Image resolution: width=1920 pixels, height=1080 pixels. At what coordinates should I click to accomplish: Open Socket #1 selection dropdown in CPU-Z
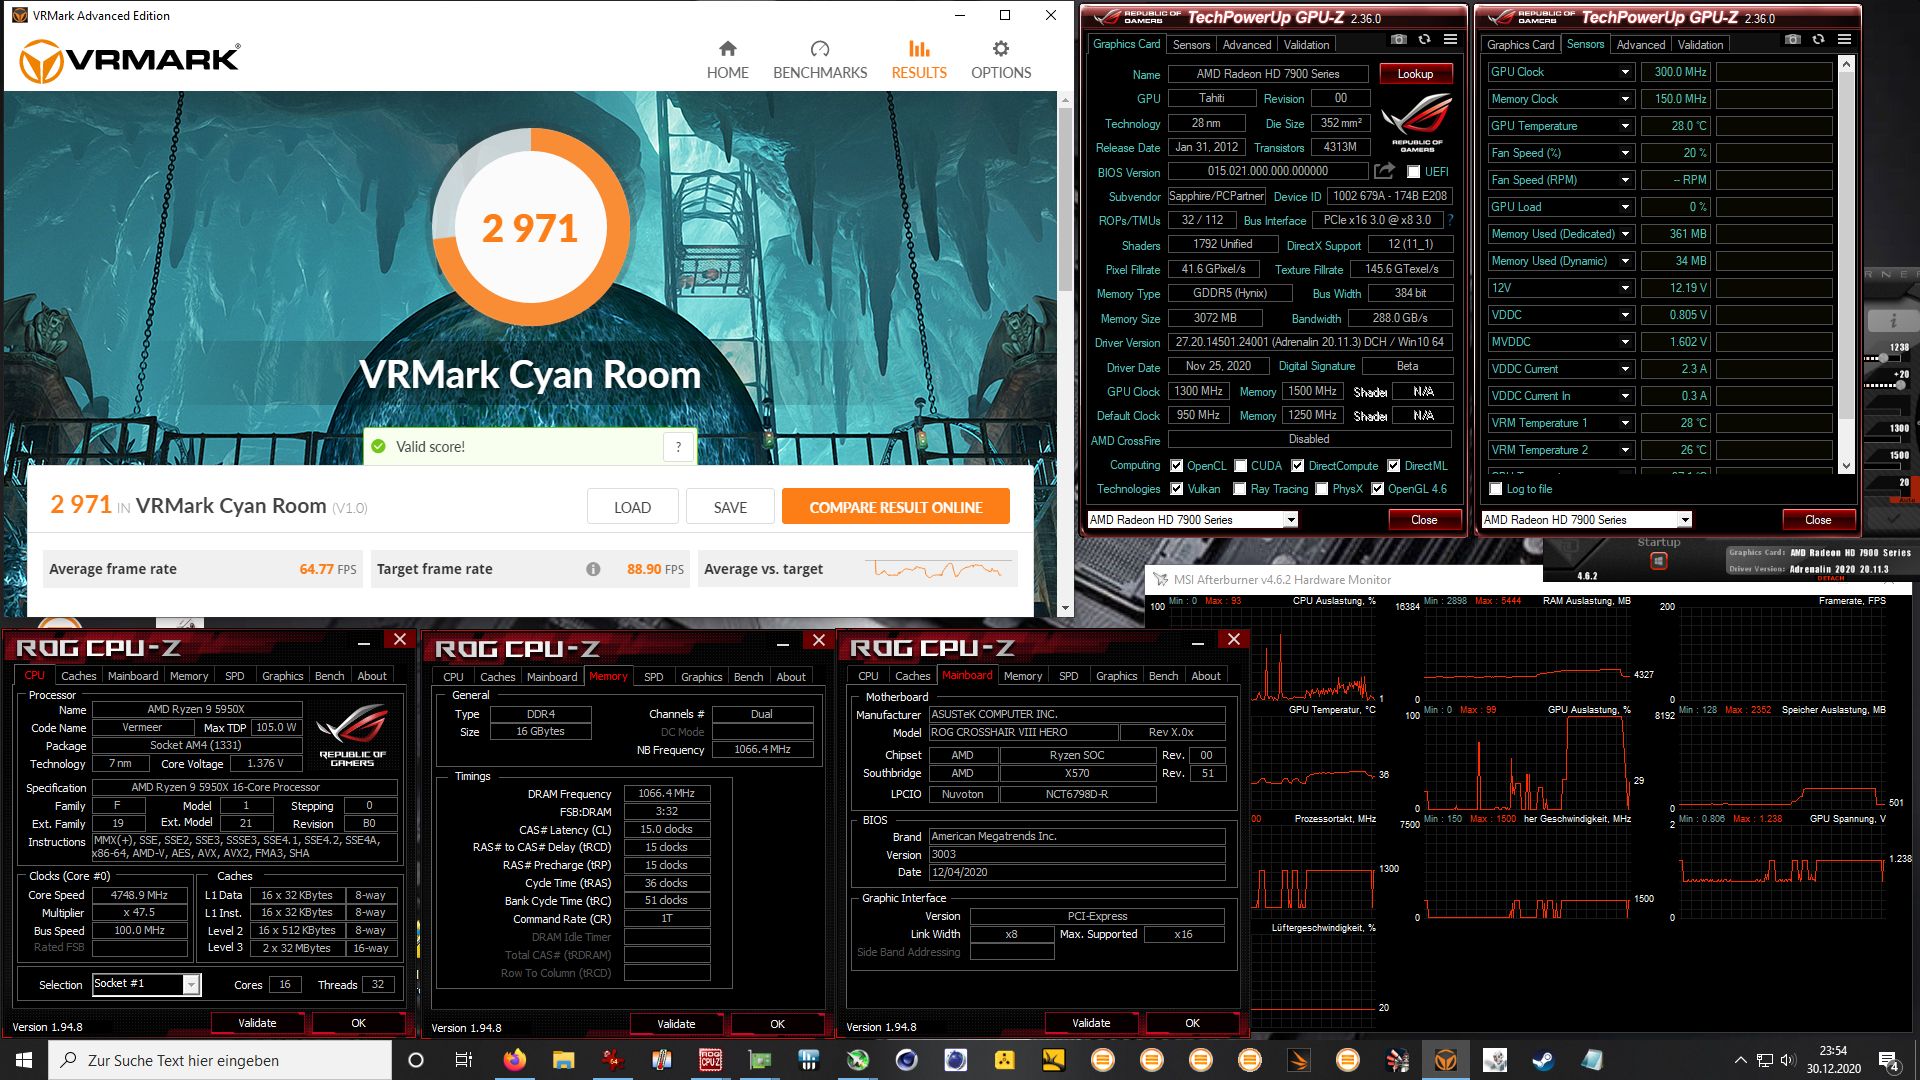190,985
